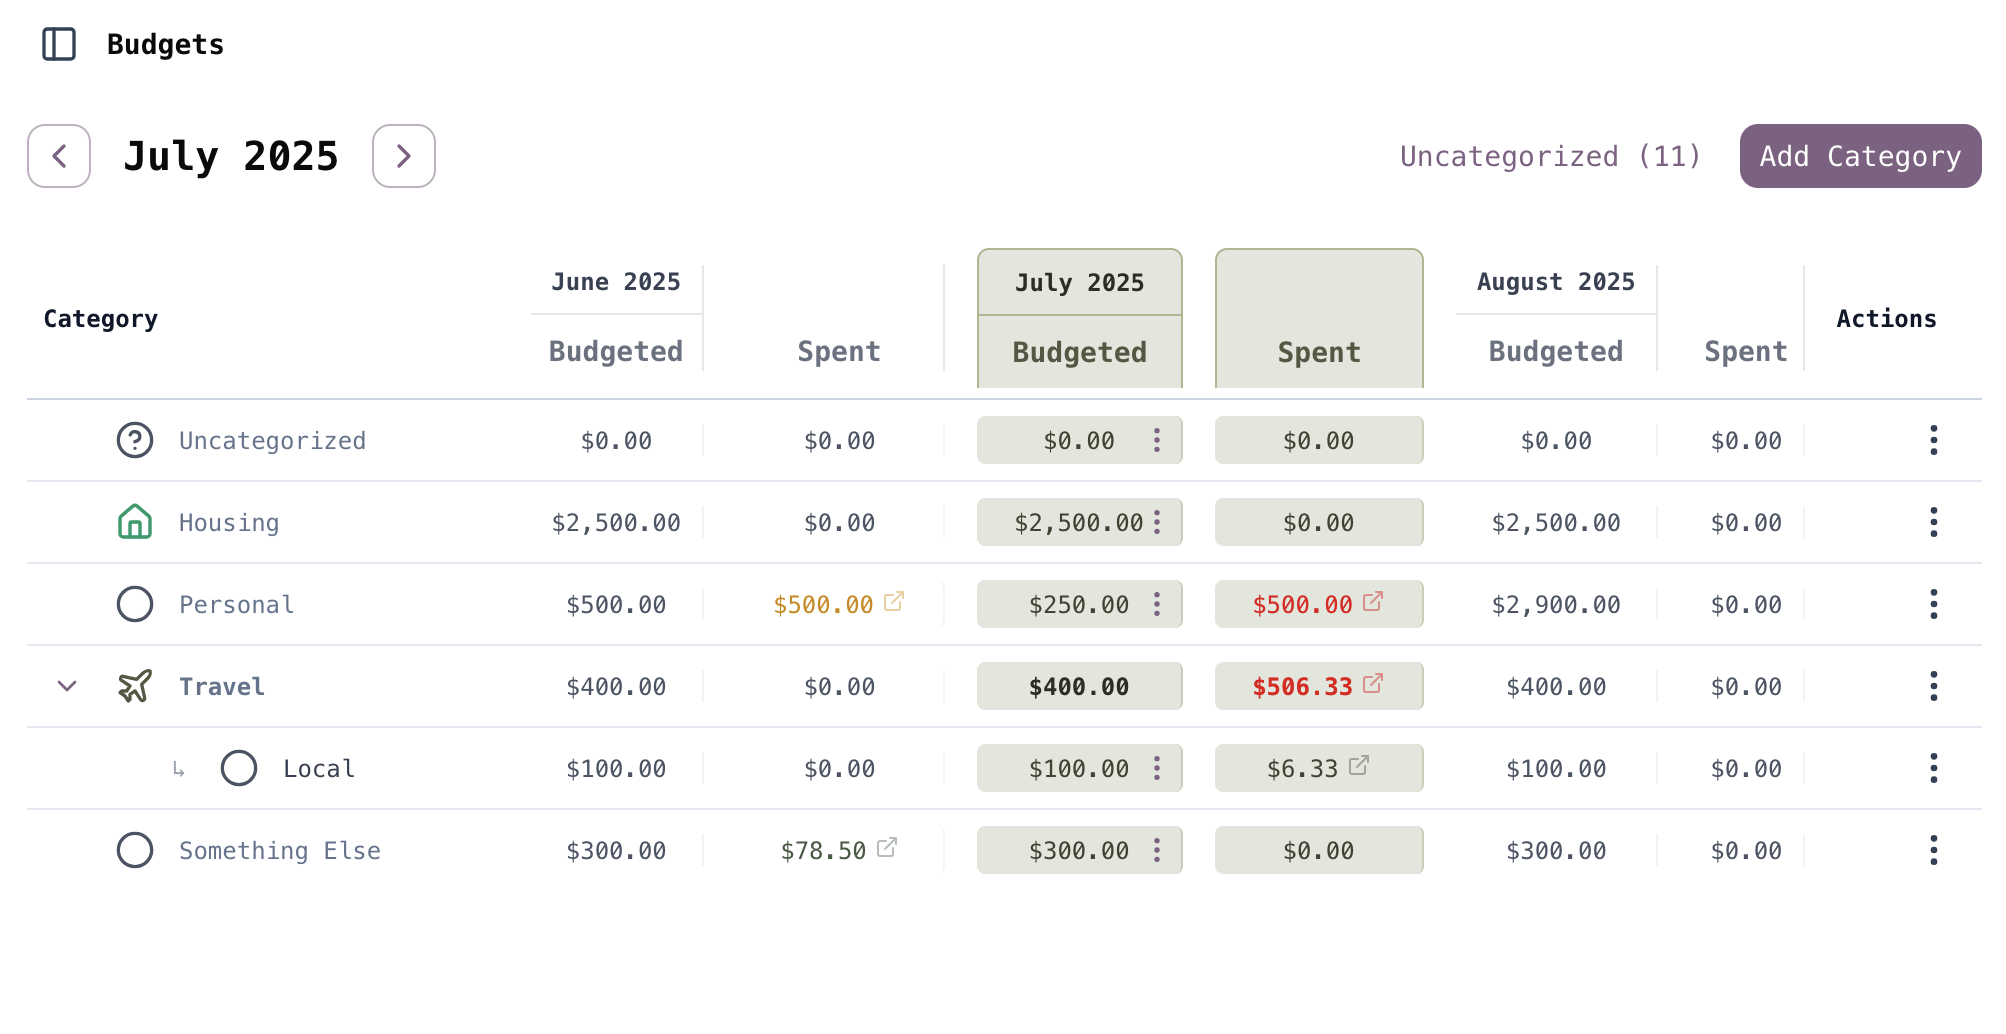Toggle the sidebar panel icon
The image size is (2006, 1034).
(59, 44)
